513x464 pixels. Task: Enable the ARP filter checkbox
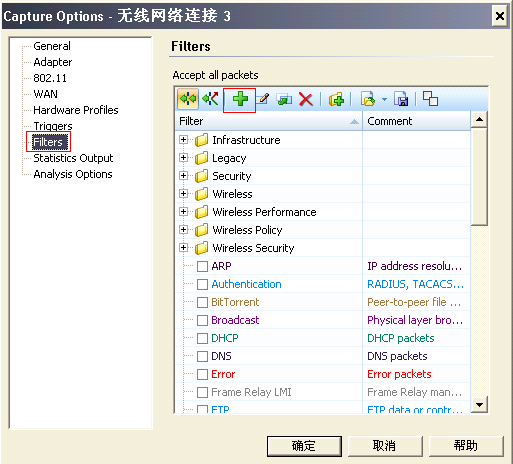(202, 267)
